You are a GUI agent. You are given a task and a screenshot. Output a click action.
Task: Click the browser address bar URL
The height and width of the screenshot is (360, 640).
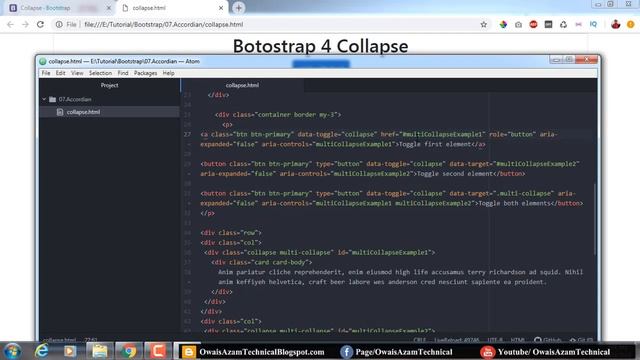click(164, 24)
